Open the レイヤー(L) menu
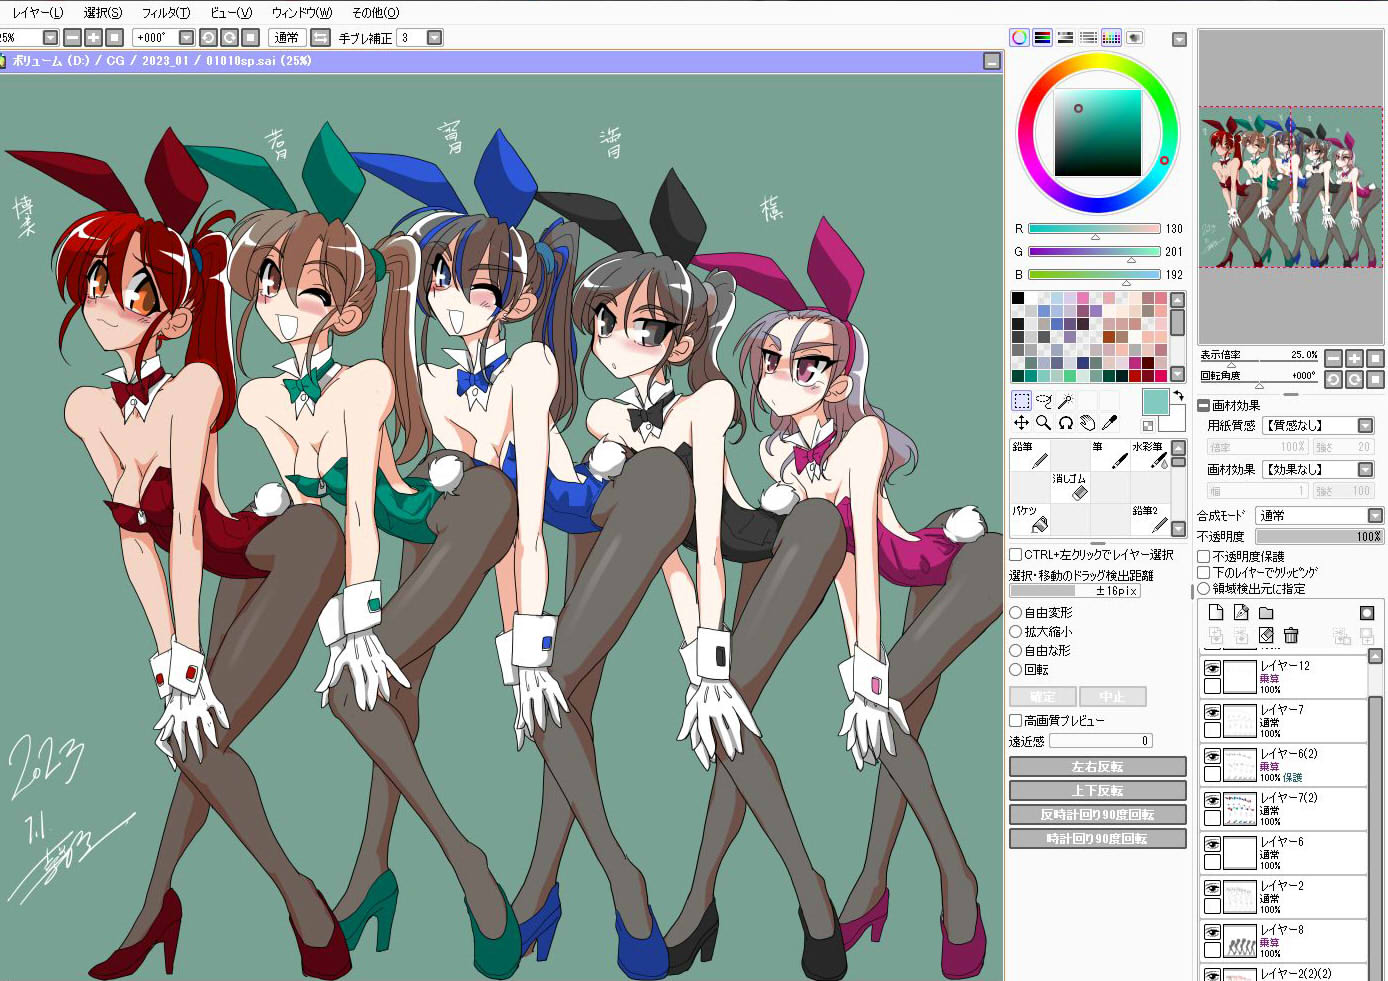This screenshot has width=1388, height=981. pos(37,13)
